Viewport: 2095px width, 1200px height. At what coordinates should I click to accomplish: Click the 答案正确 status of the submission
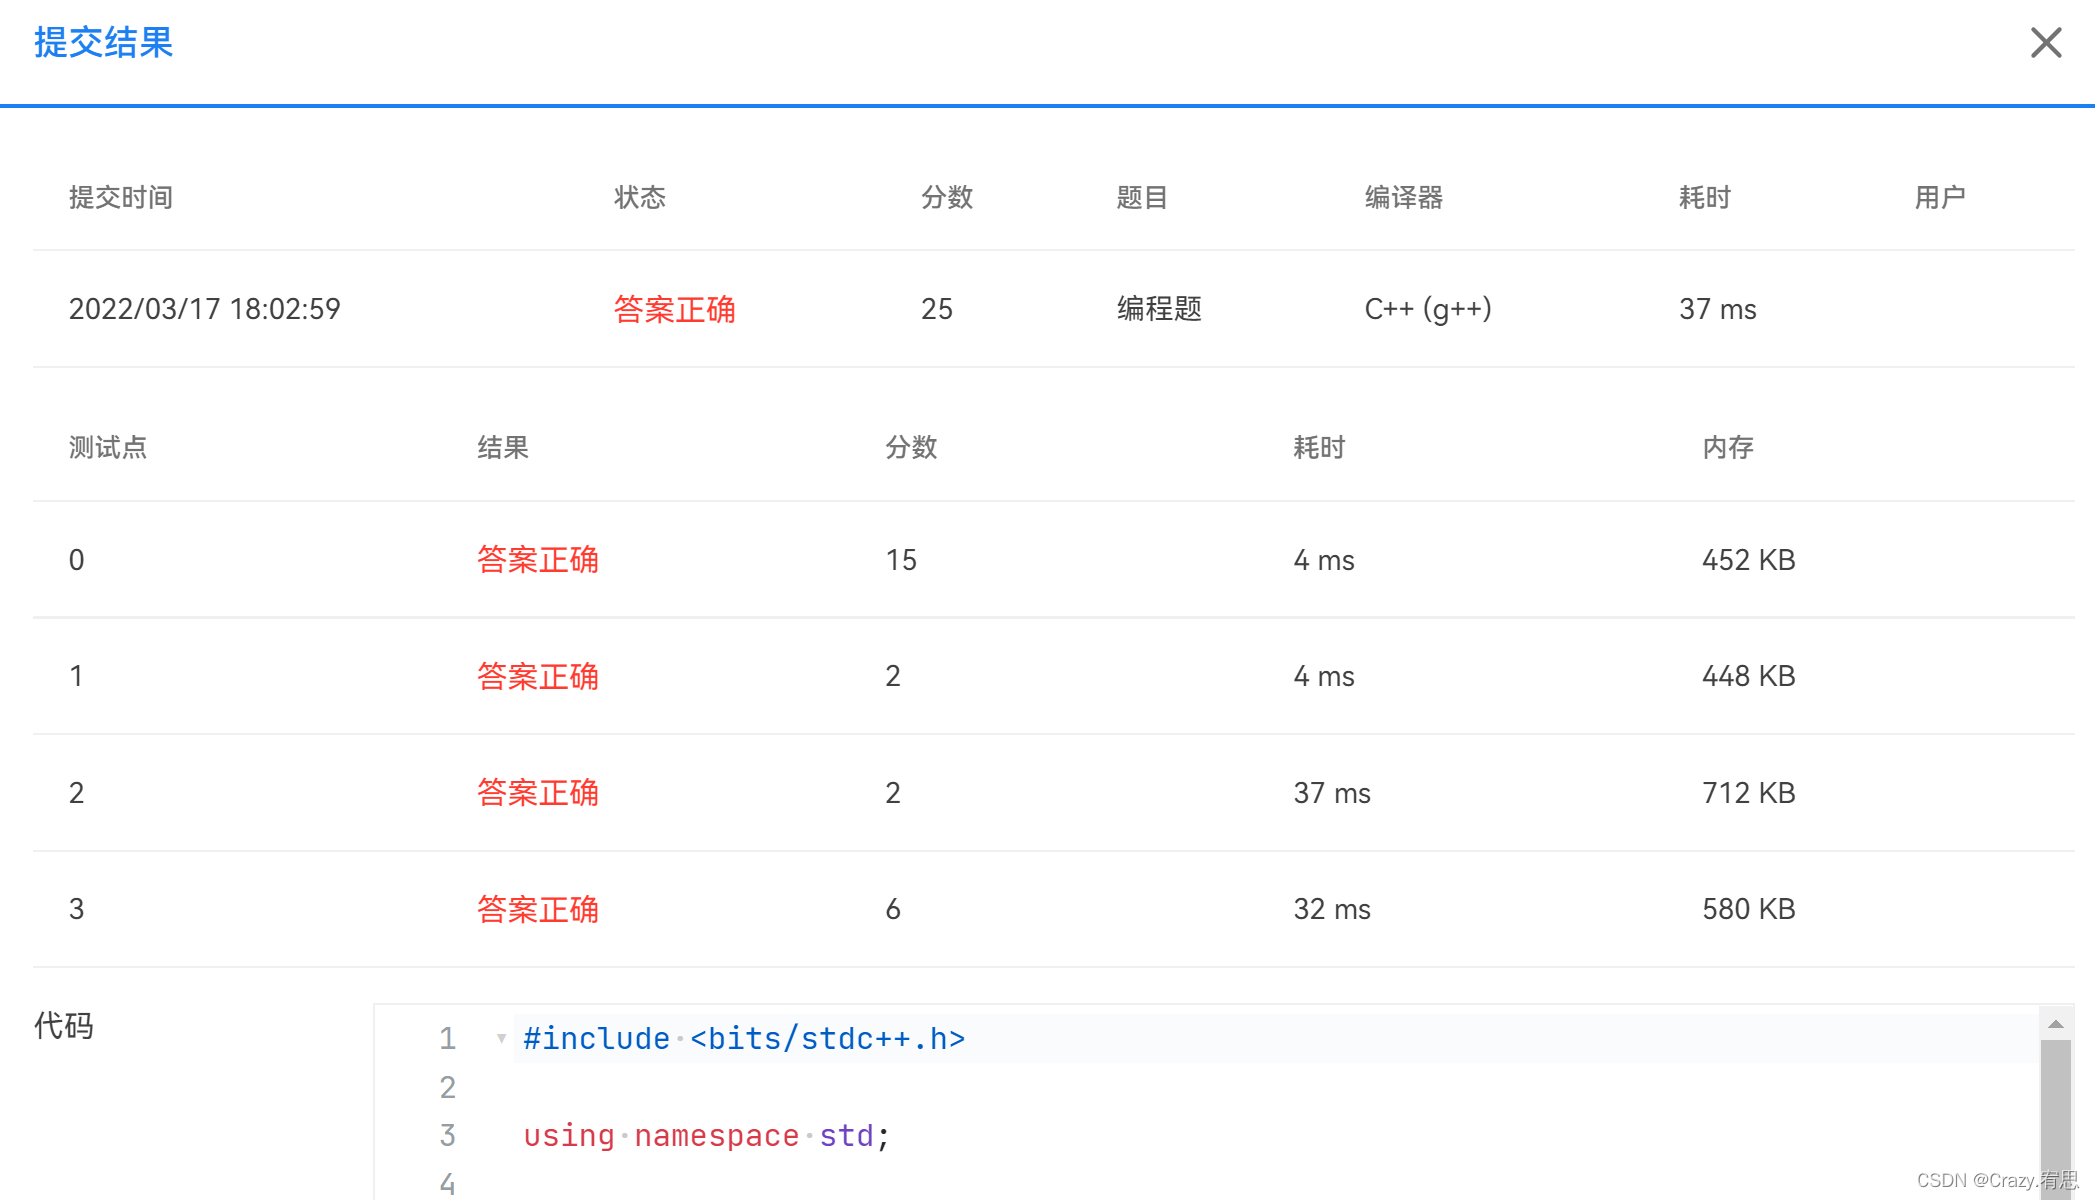click(675, 310)
